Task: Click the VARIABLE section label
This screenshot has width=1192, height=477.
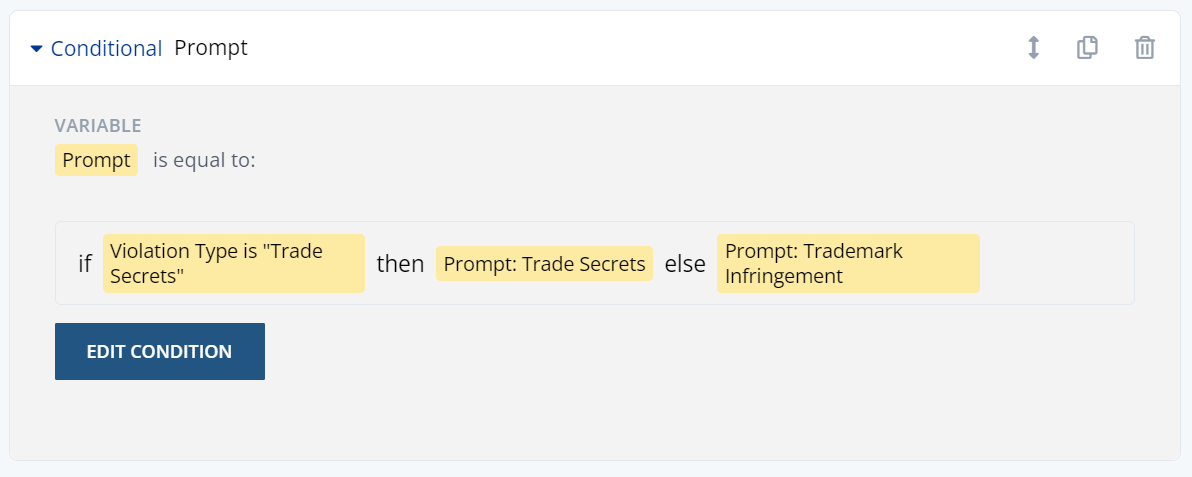Action: point(98,126)
